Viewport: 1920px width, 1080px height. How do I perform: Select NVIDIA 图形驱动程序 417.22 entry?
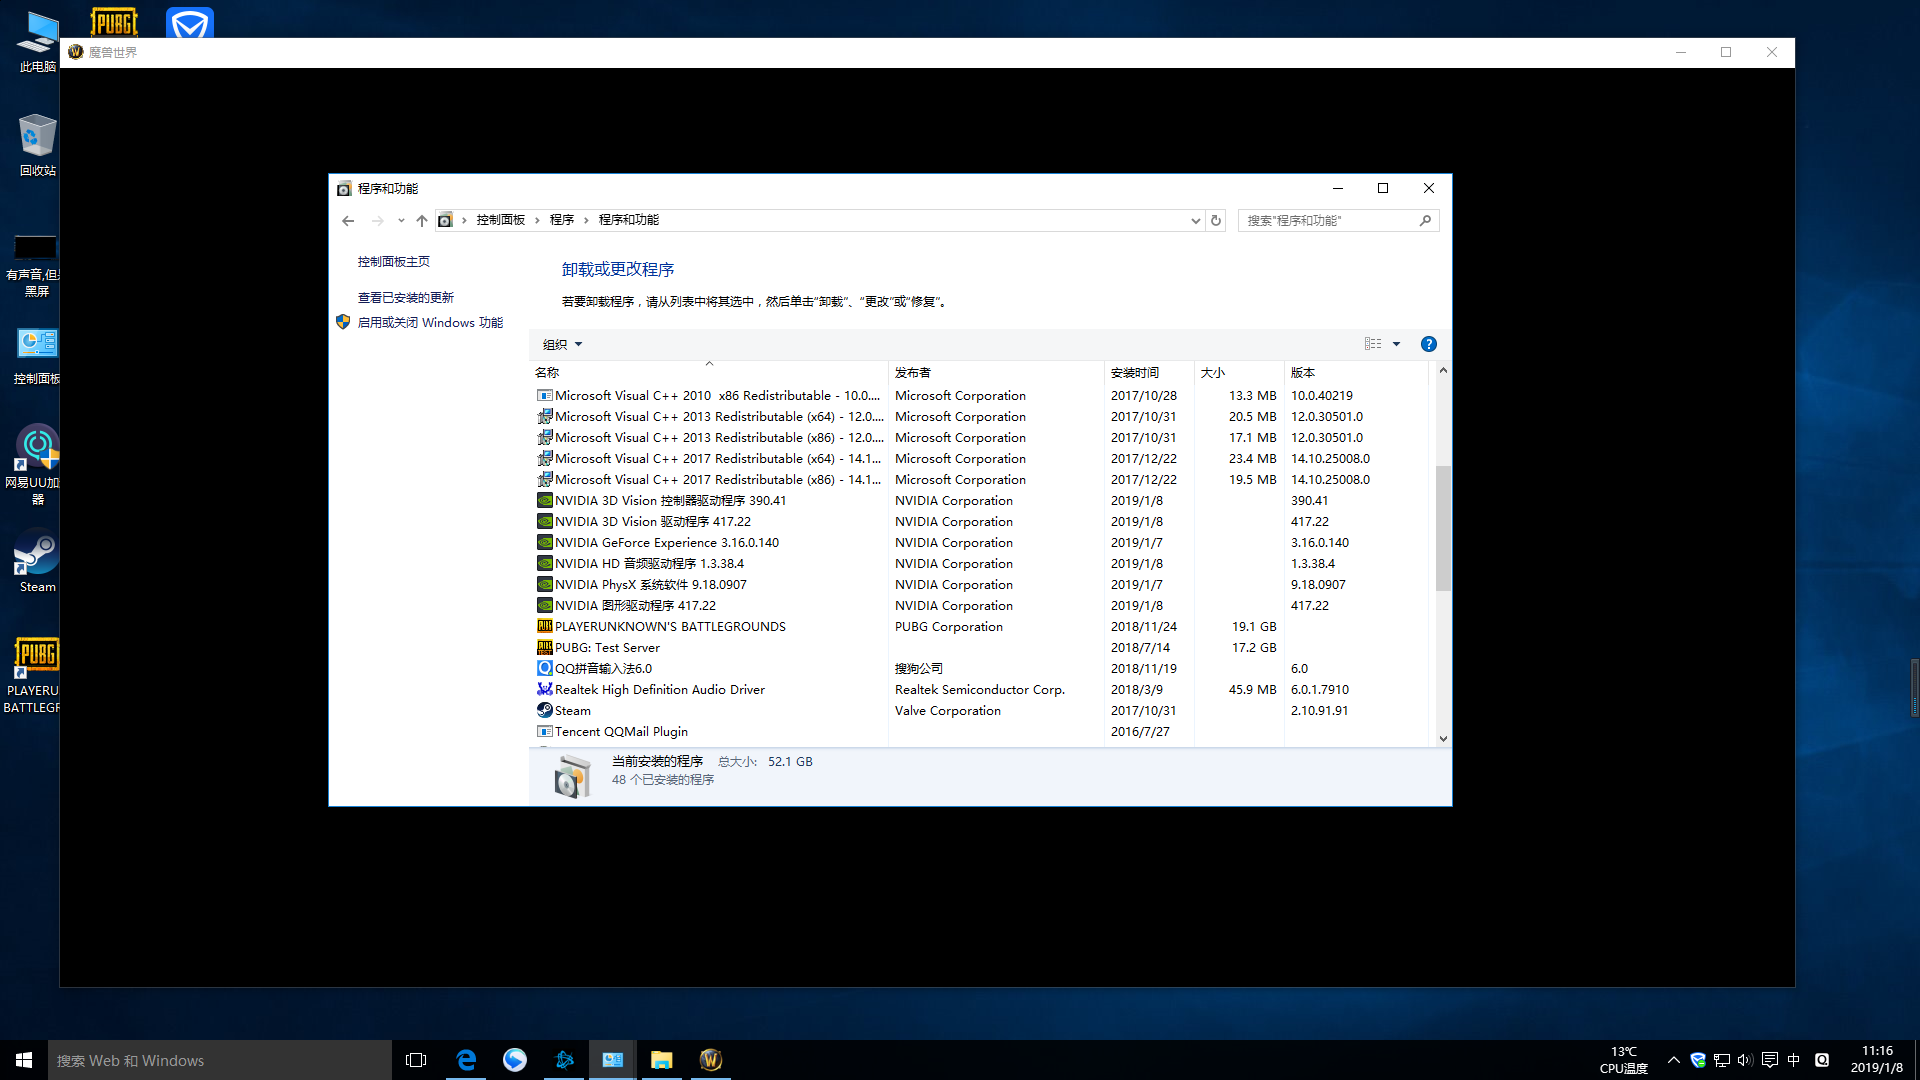(982, 605)
